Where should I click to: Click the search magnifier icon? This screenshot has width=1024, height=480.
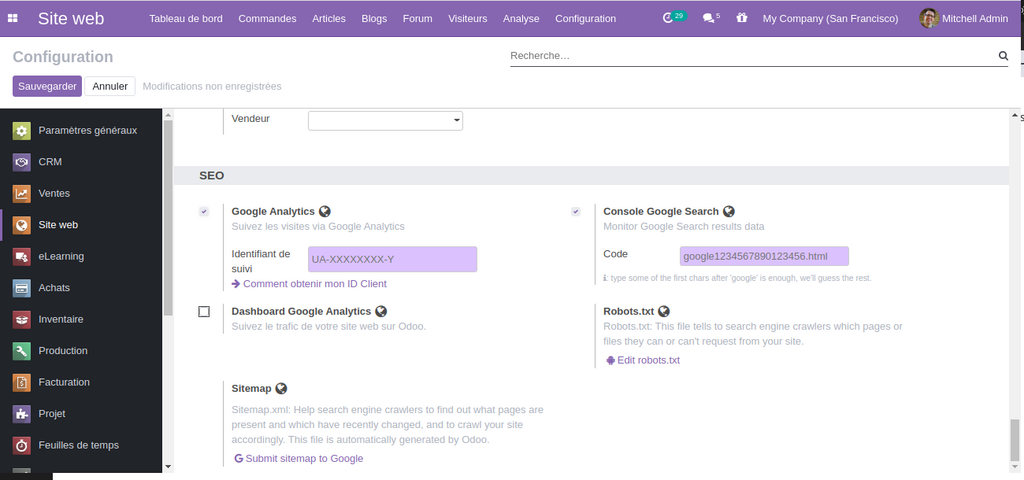(x=1003, y=57)
